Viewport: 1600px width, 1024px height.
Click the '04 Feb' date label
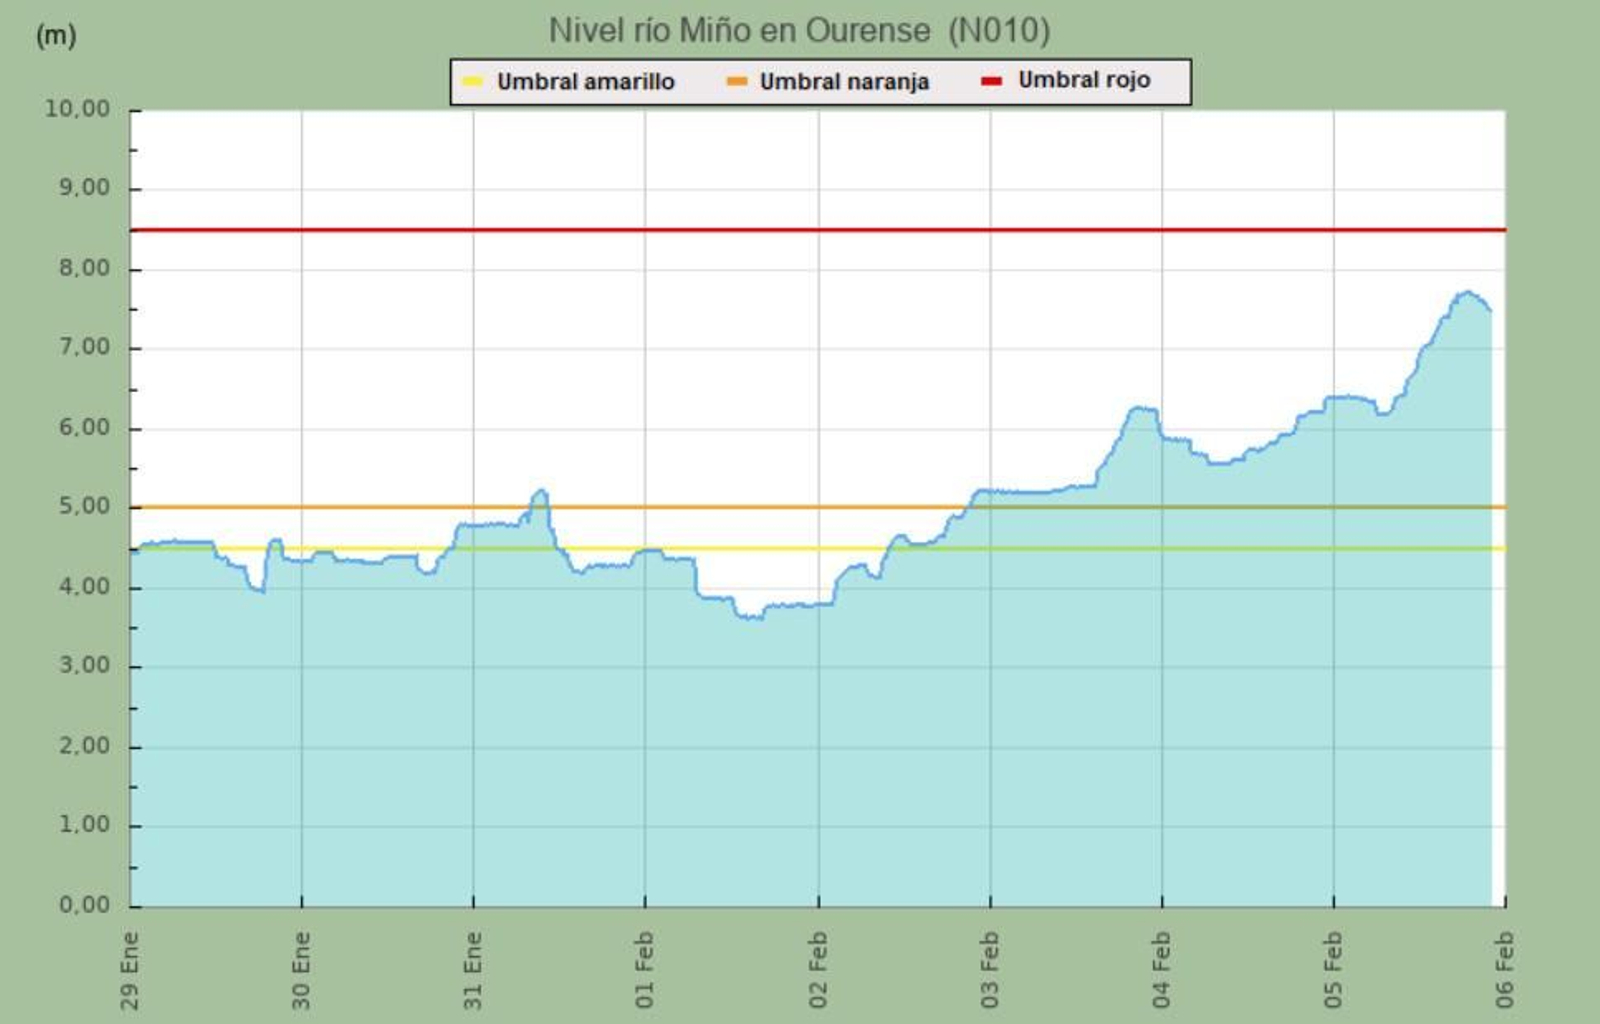1161,969
